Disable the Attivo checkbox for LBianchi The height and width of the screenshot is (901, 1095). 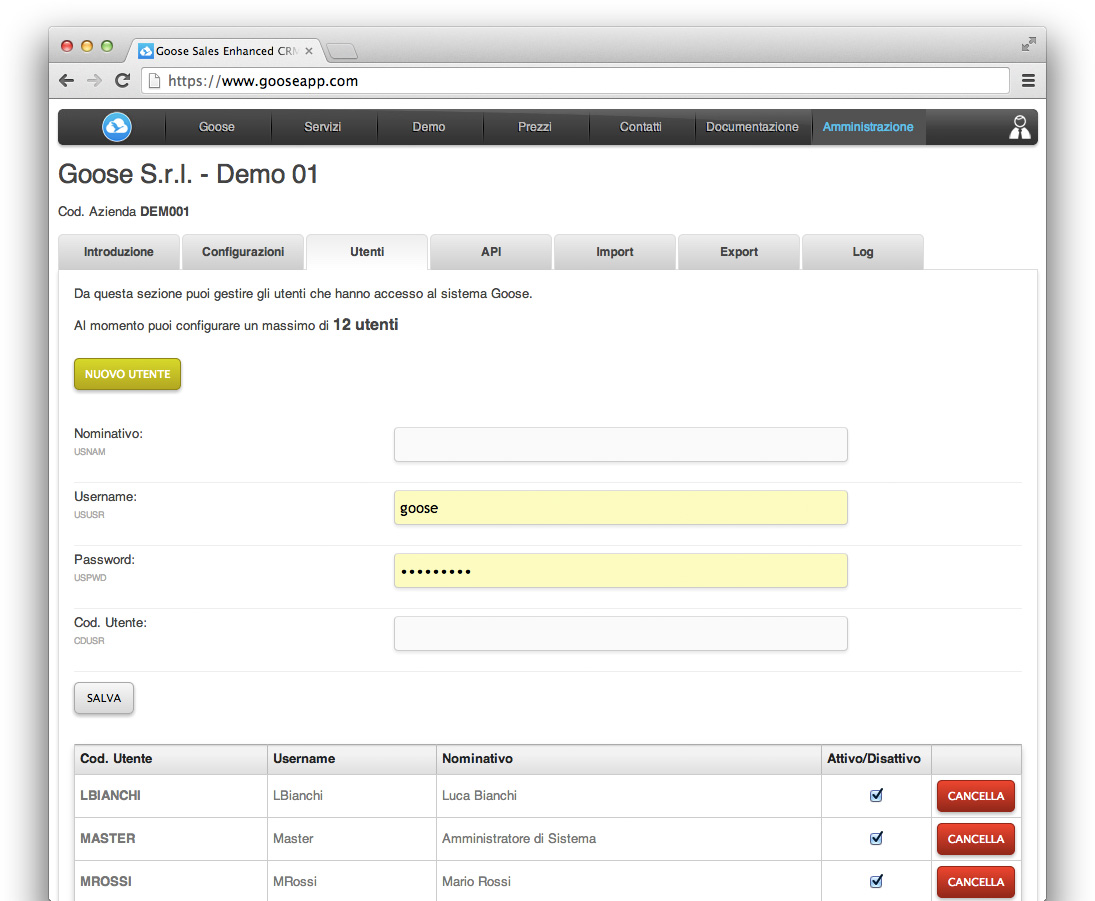coord(876,795)
